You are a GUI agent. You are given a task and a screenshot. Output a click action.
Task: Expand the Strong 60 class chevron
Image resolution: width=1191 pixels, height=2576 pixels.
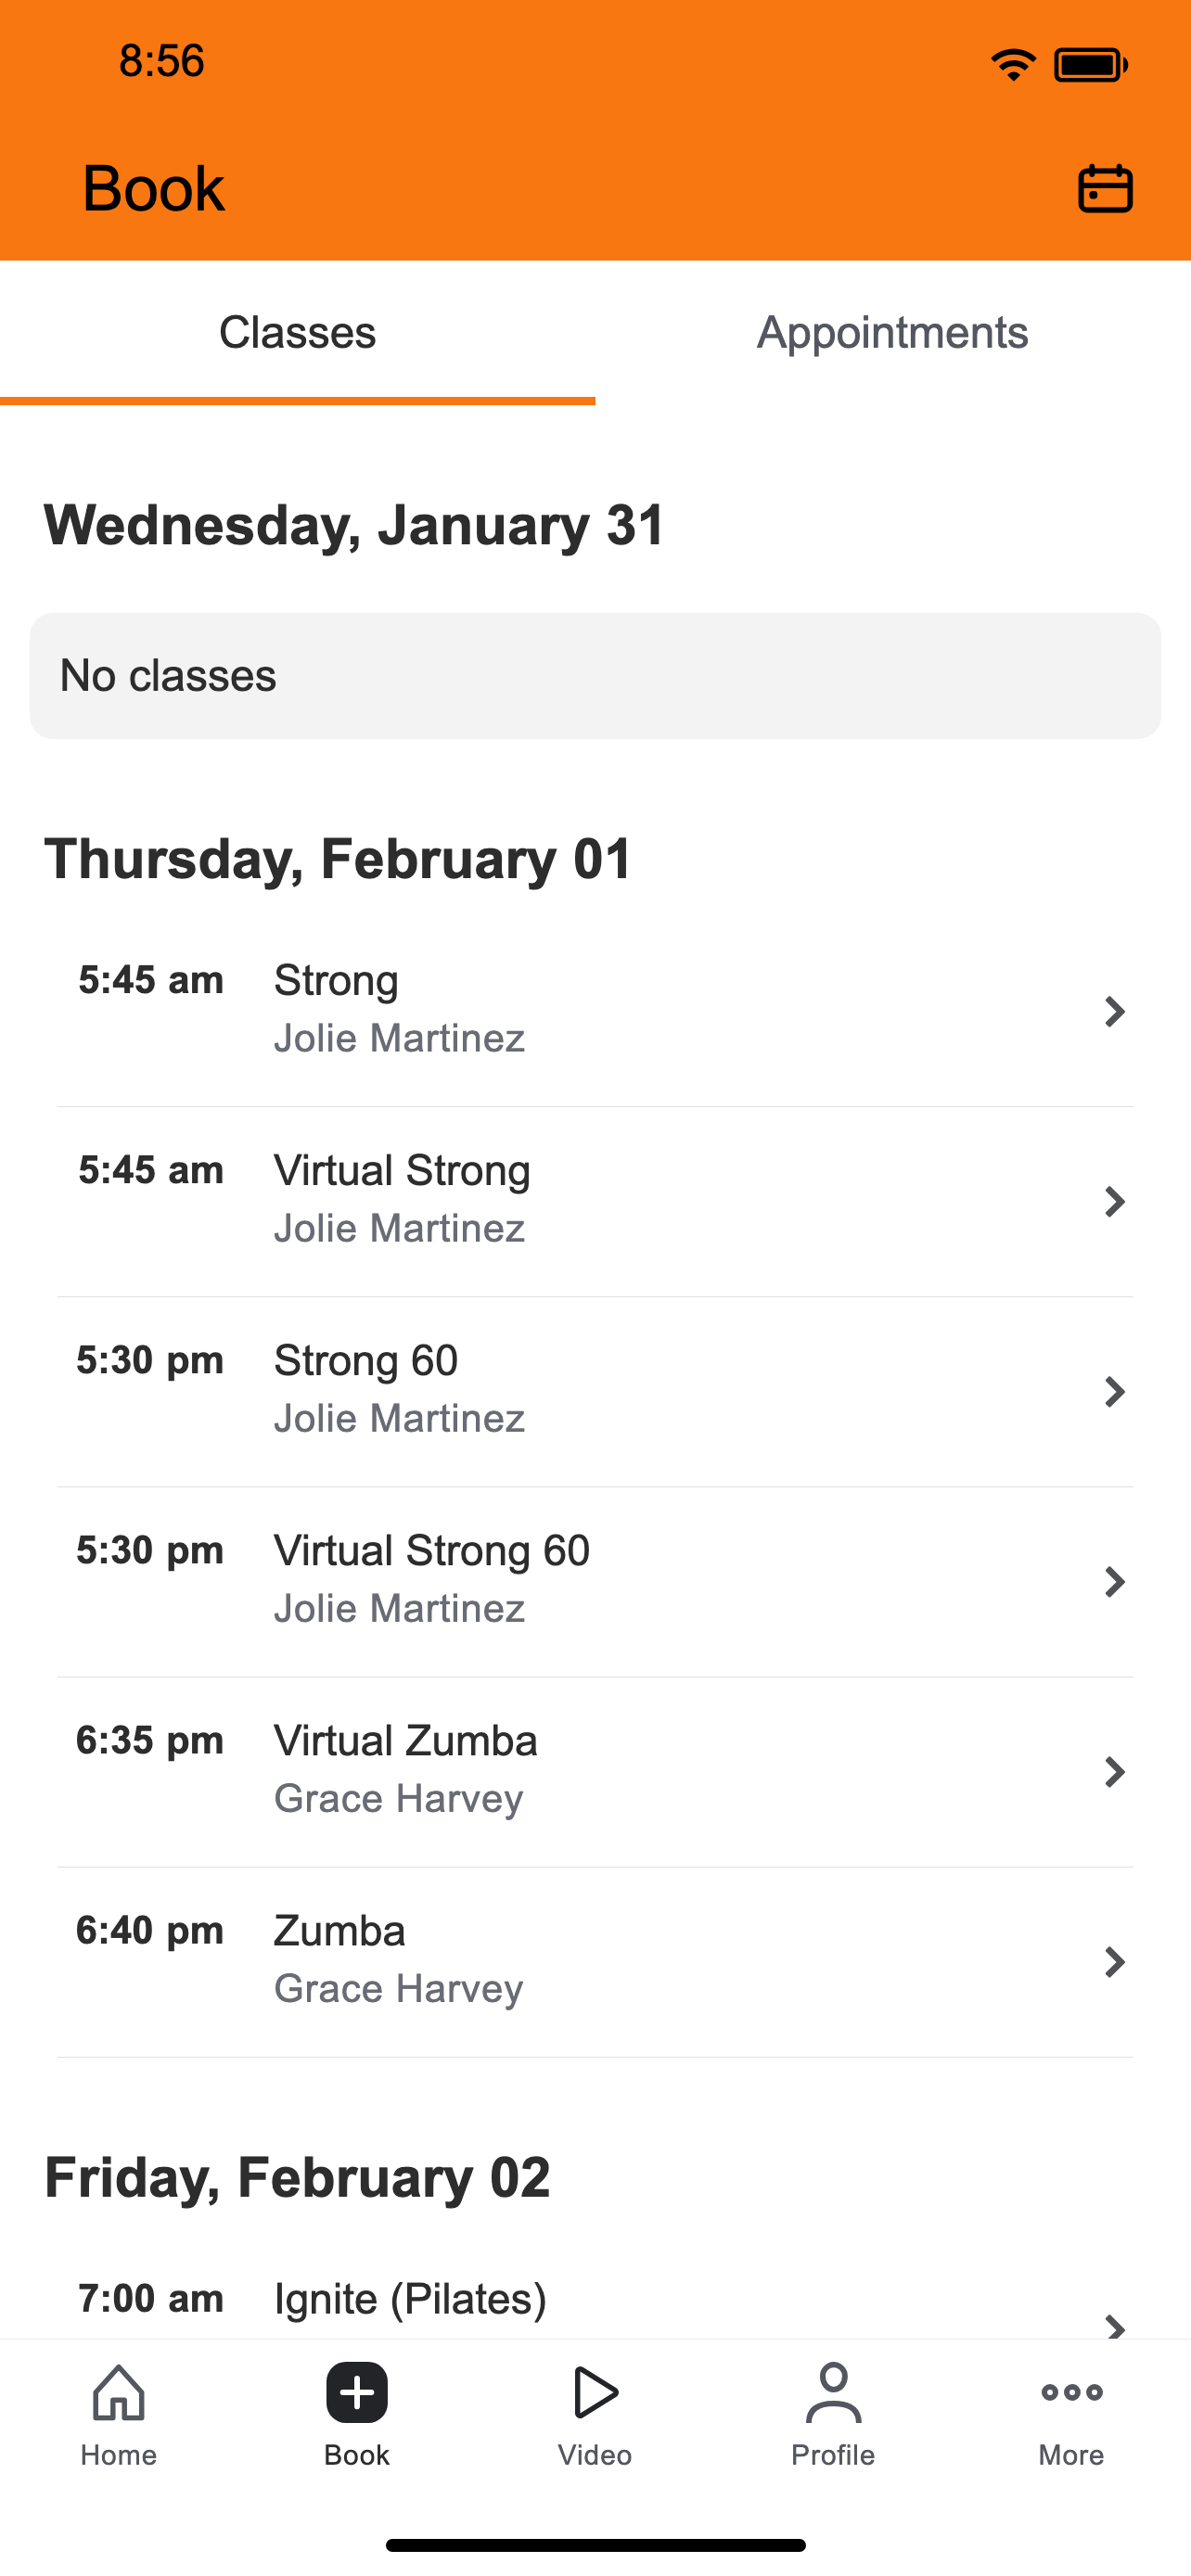click(1114, 1391)
